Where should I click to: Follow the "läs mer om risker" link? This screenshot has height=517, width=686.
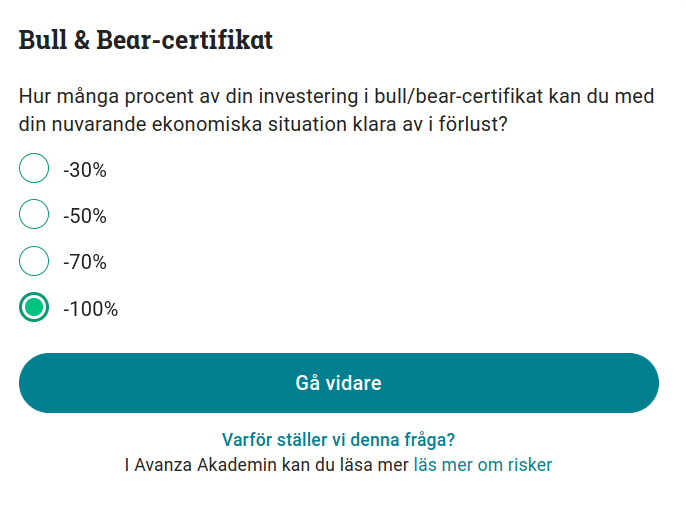pyautogui.click(x=482, y=465)
